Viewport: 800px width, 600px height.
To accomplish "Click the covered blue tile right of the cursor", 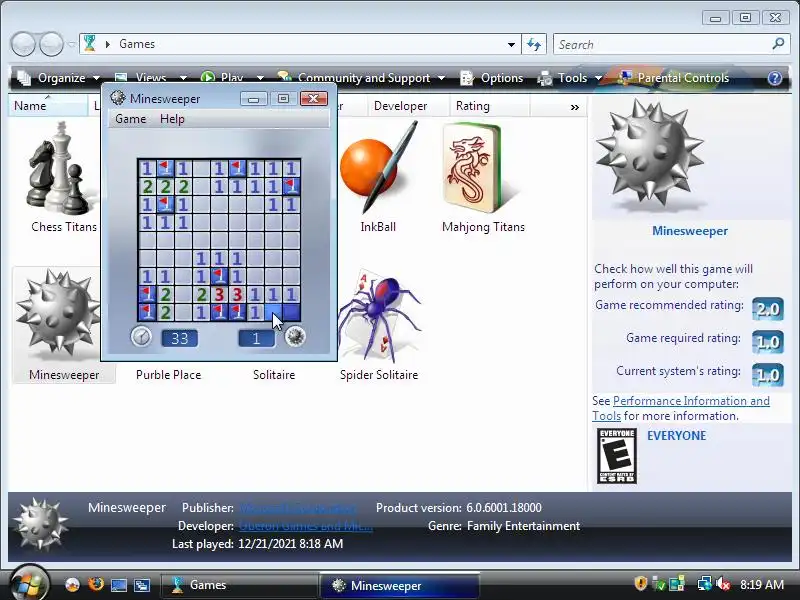I will (291, 312).
